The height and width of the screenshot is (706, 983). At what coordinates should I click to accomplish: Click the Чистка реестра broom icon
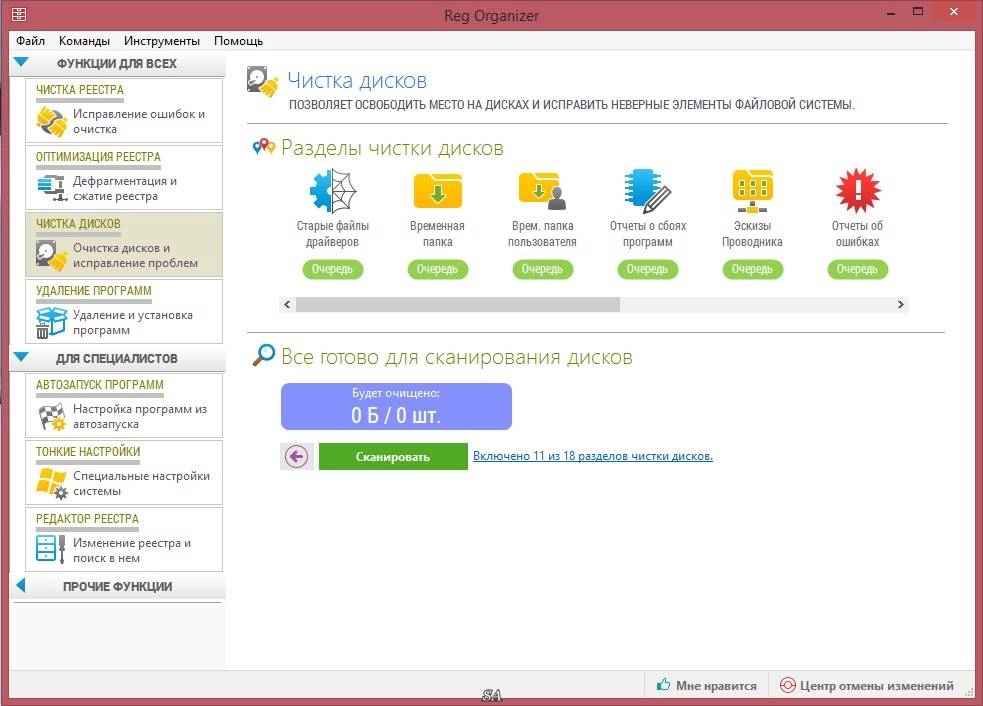pos(51,121)
